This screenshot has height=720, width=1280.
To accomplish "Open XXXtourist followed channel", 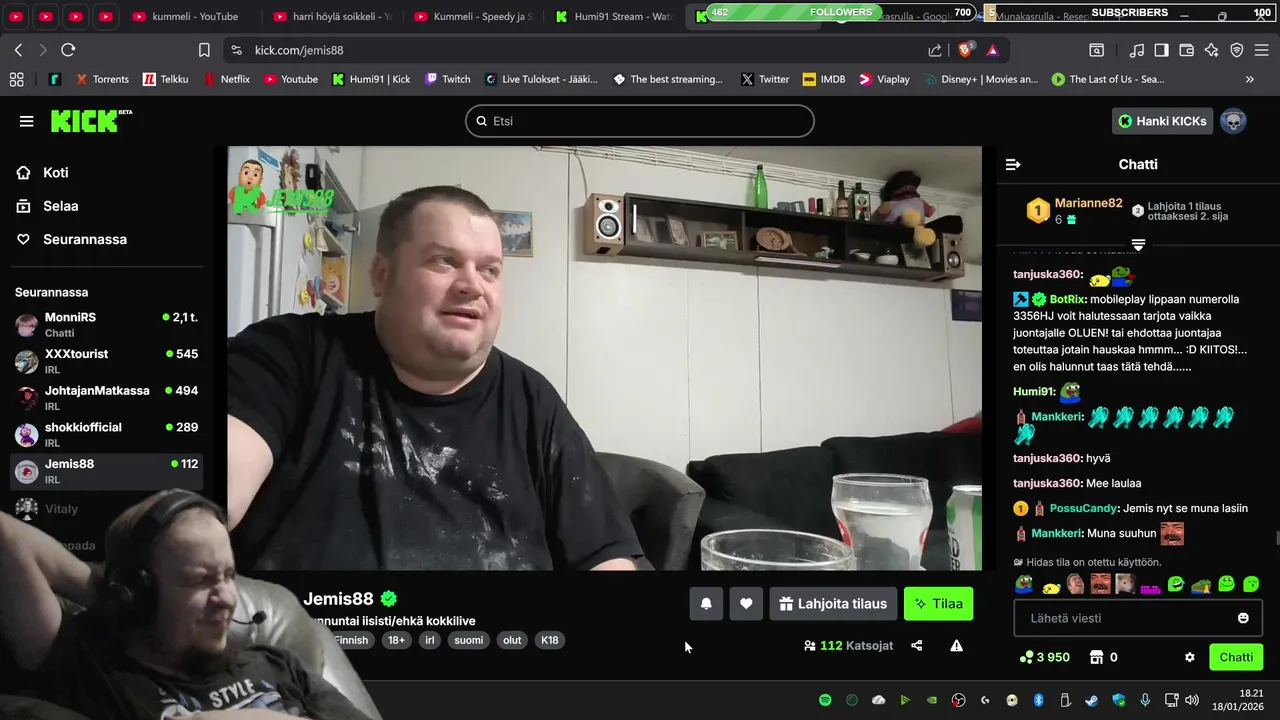I will [107, 361].
